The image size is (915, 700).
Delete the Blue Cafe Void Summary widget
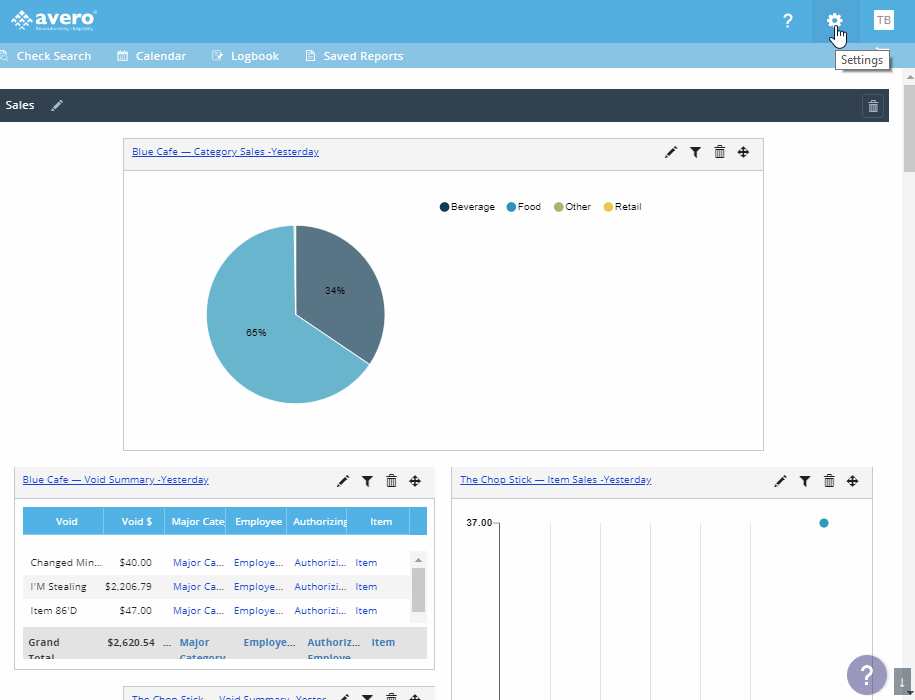391,481
